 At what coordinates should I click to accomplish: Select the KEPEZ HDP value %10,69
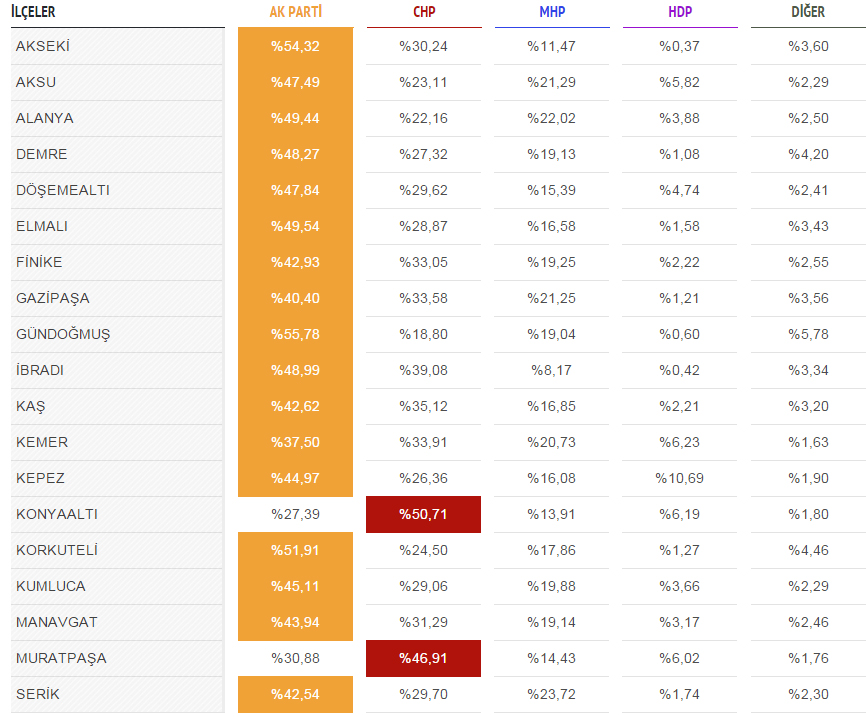click(x=680, y=478)
